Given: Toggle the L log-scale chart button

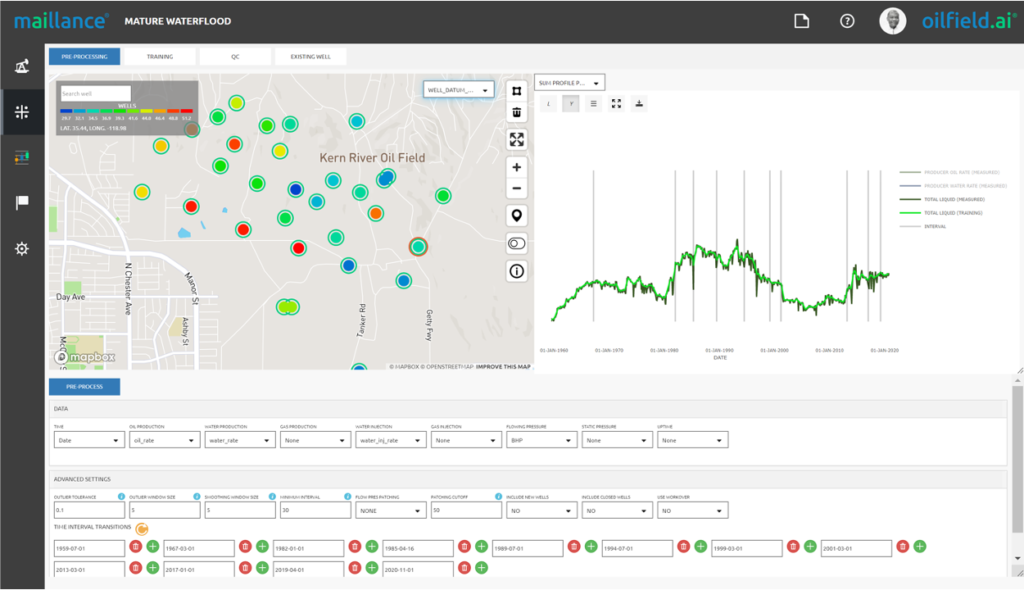Looking at the screenshot, I should coord(548,103).
